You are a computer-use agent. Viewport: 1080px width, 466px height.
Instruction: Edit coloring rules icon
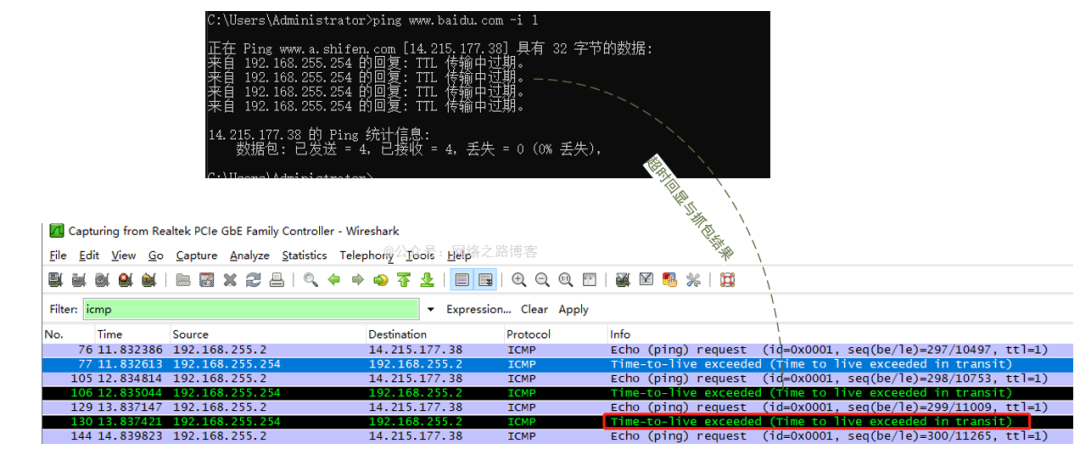click(669, 279)
